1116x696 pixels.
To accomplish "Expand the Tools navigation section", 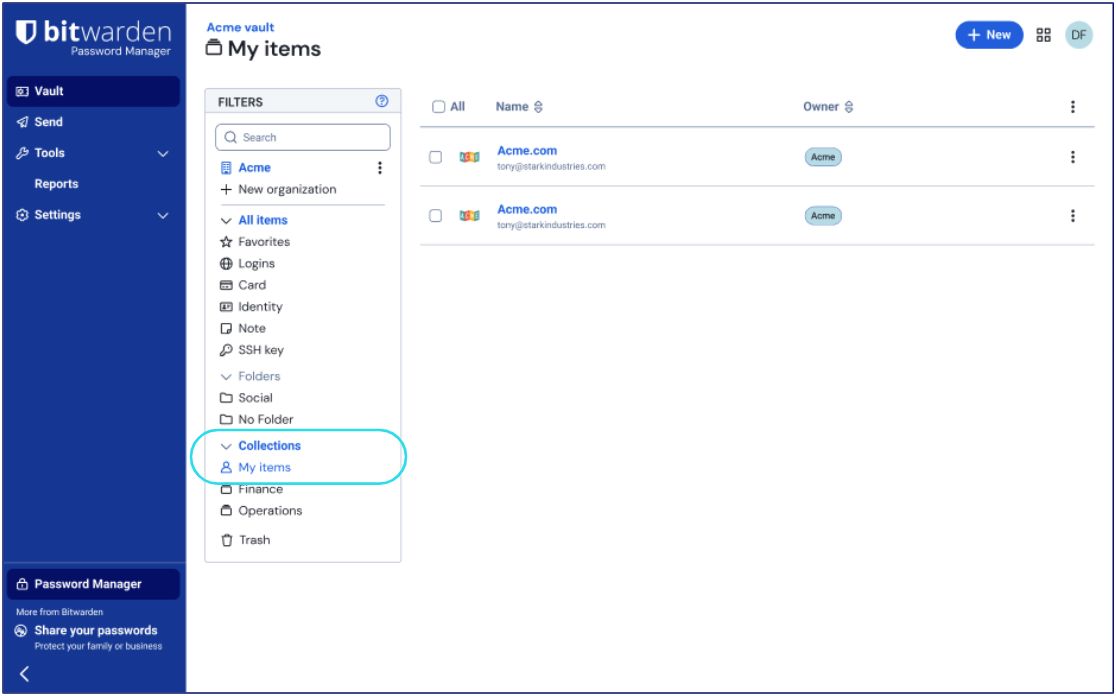I will pyautogui.click(x=164, y=153).
